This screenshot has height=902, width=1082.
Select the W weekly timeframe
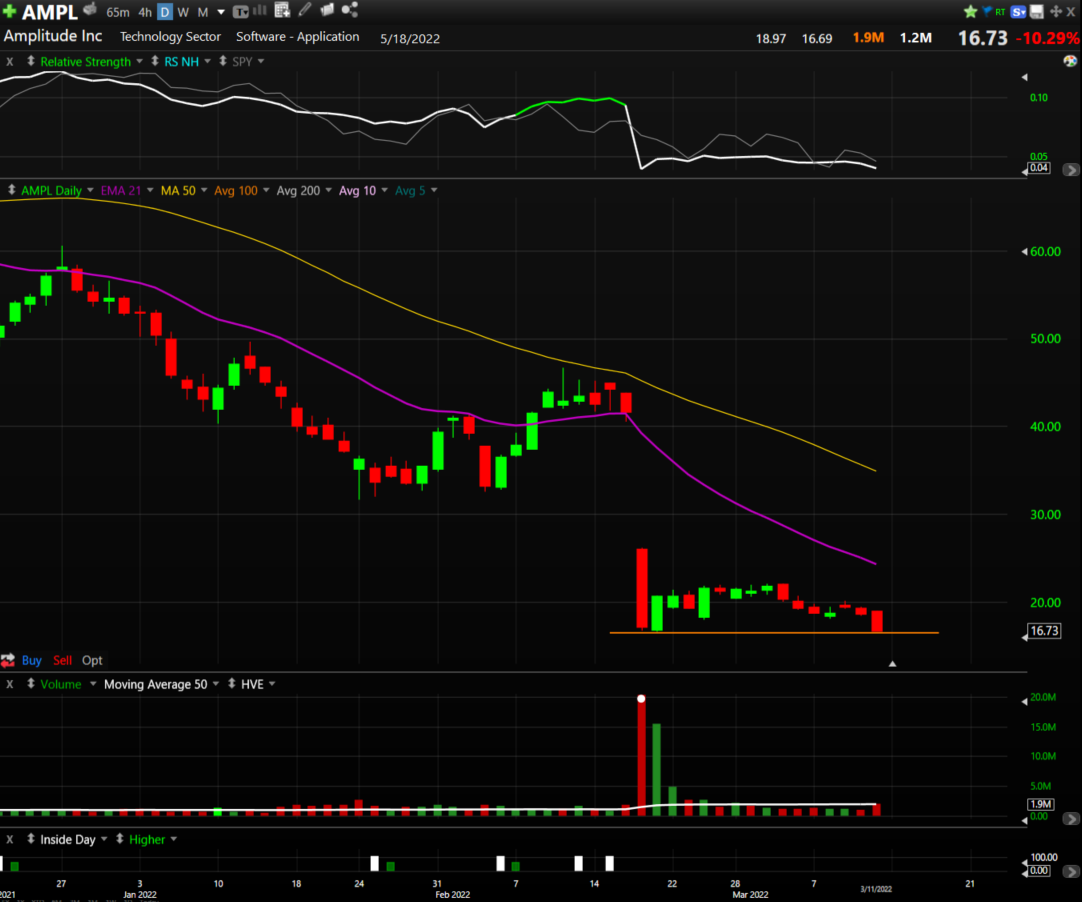click(183, 12)
